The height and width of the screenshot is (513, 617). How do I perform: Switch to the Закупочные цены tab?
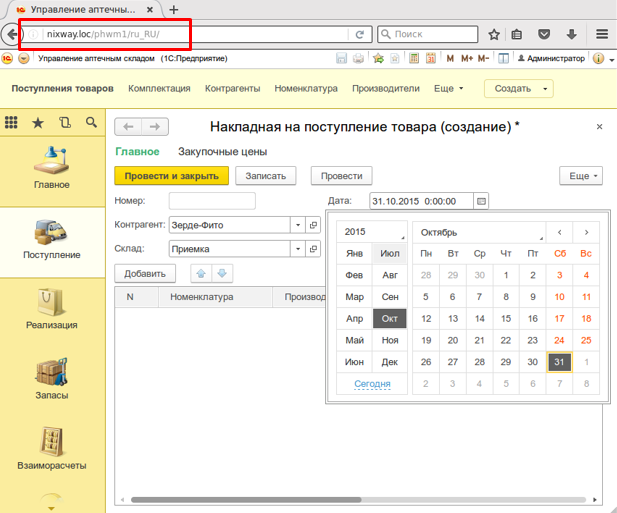[x=221, y=152]
